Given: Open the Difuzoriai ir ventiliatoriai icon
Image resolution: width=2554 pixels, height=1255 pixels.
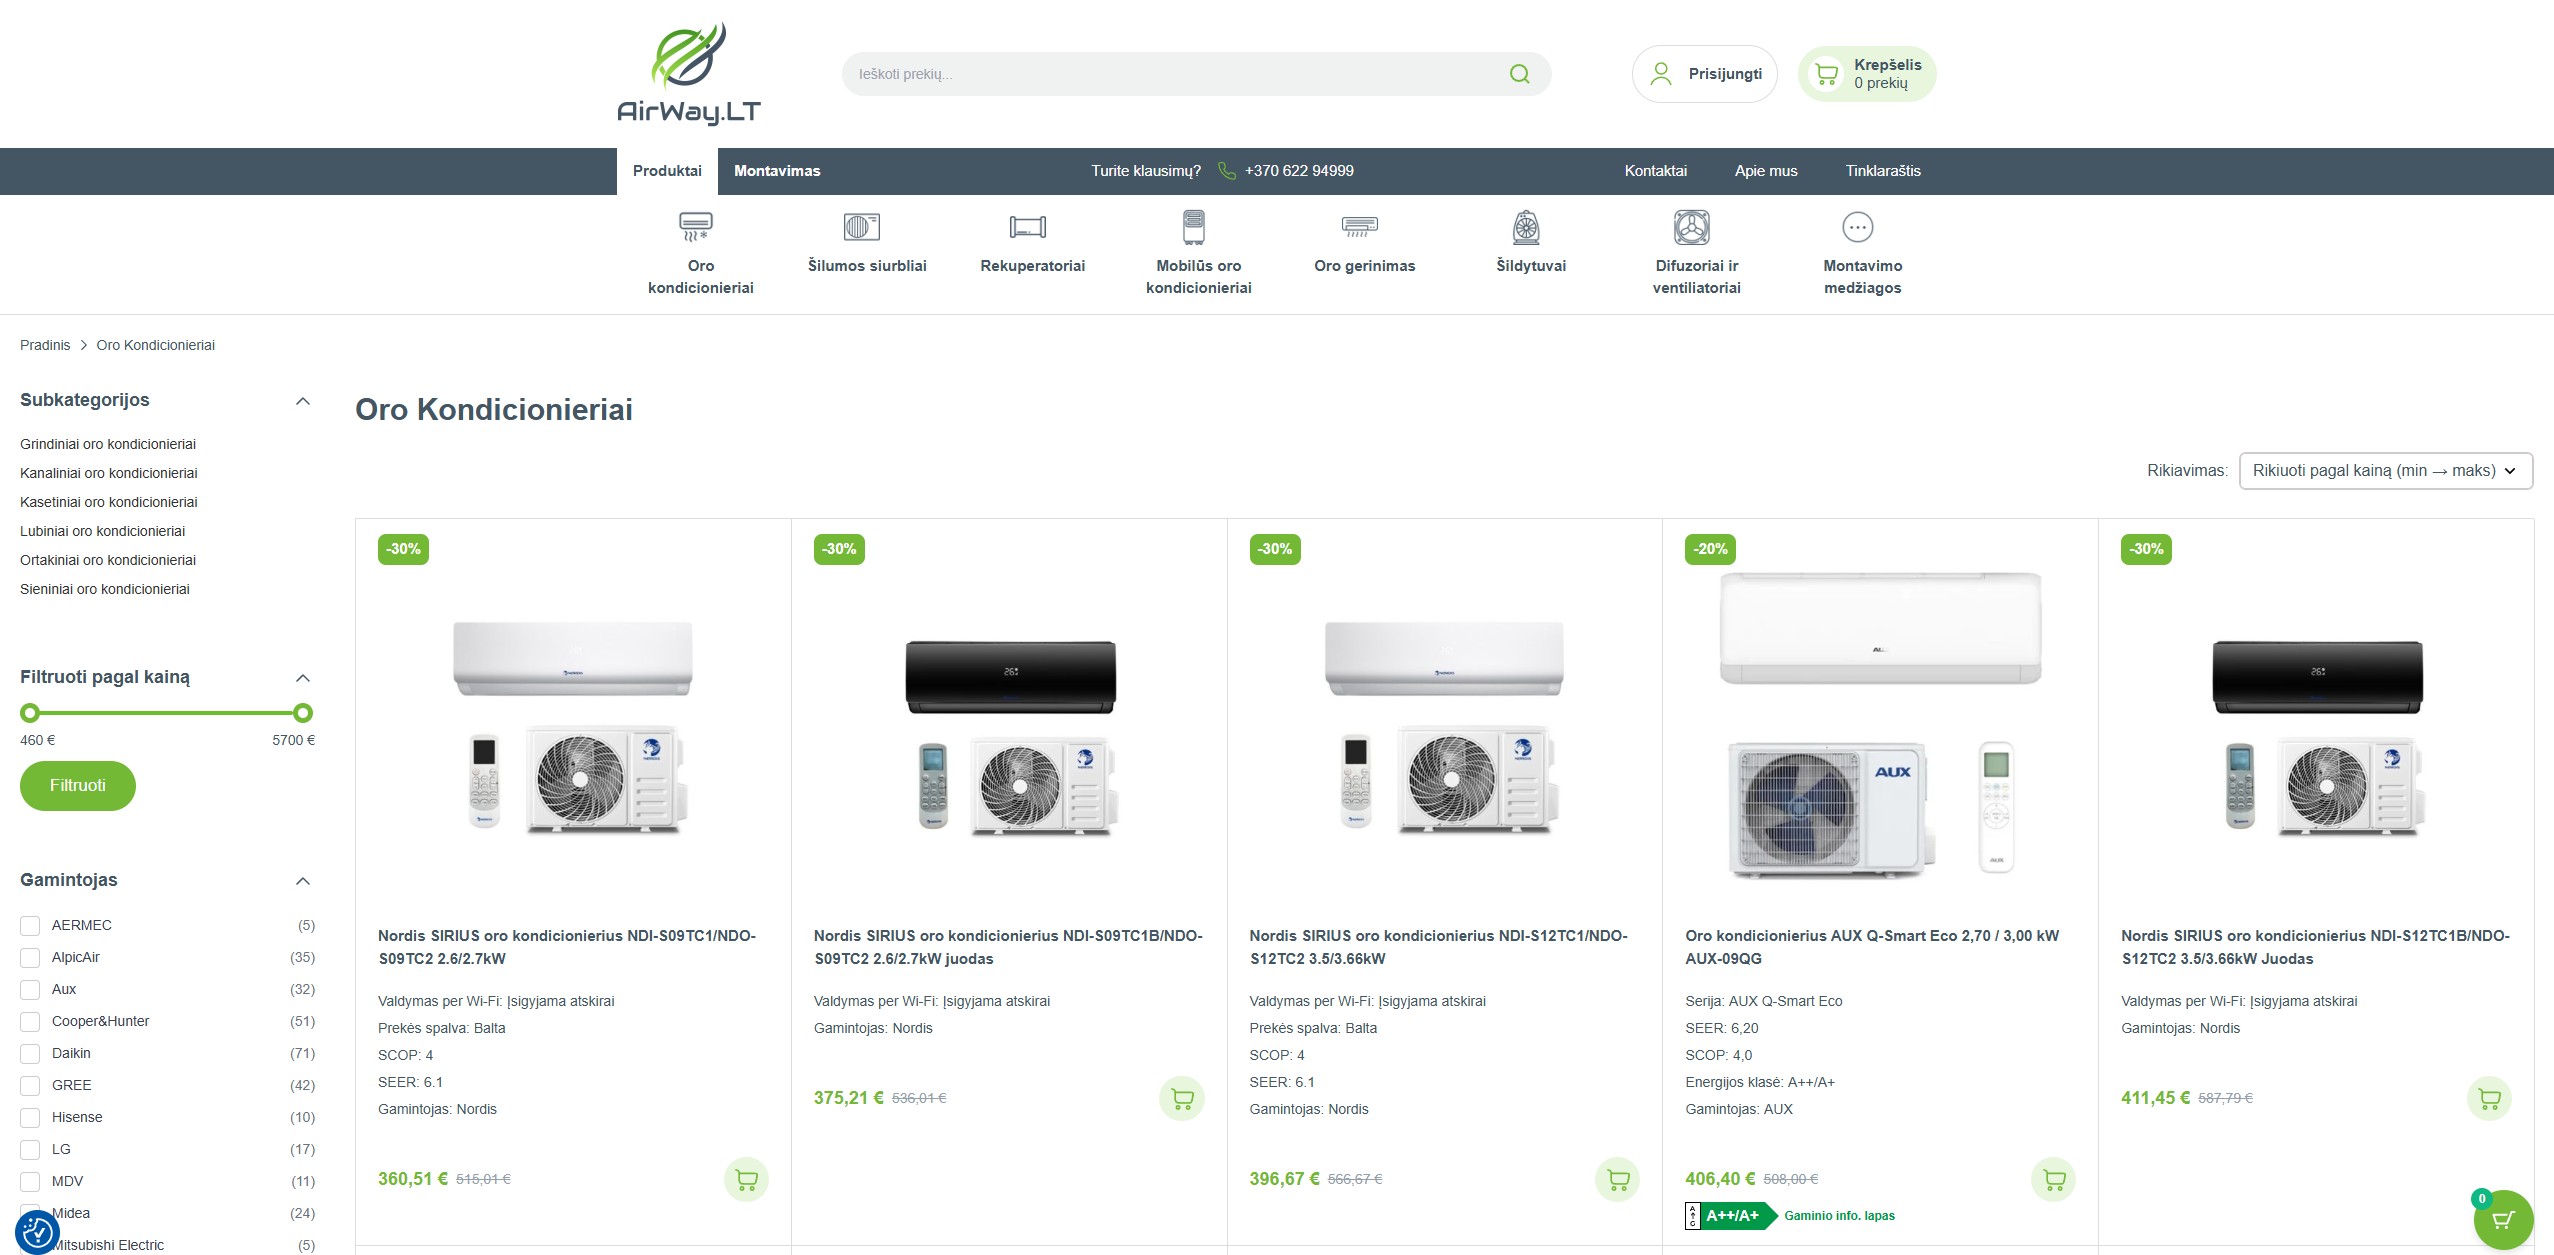Looking at the screenshot, I should (1692, 227).
